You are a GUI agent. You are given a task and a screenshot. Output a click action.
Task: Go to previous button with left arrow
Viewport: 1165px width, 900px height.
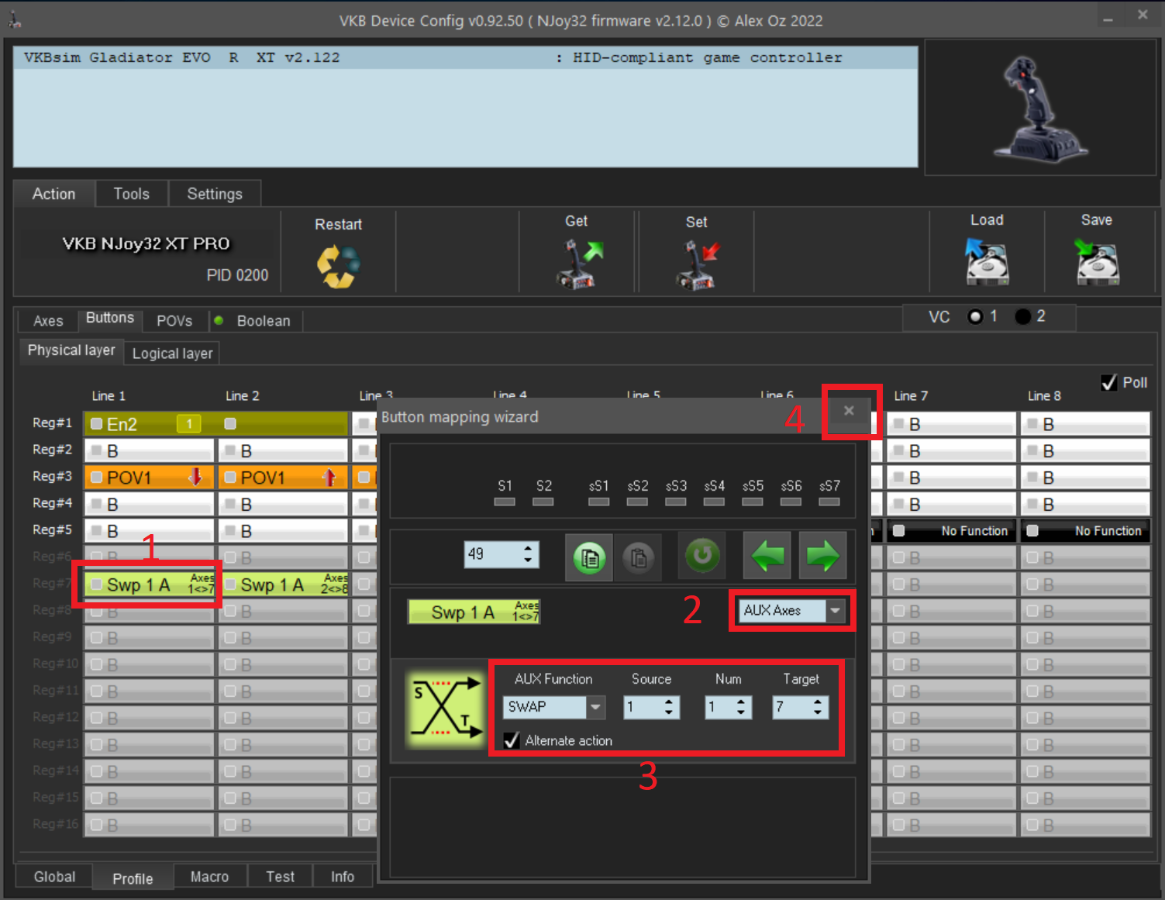[x=767, y=556]
